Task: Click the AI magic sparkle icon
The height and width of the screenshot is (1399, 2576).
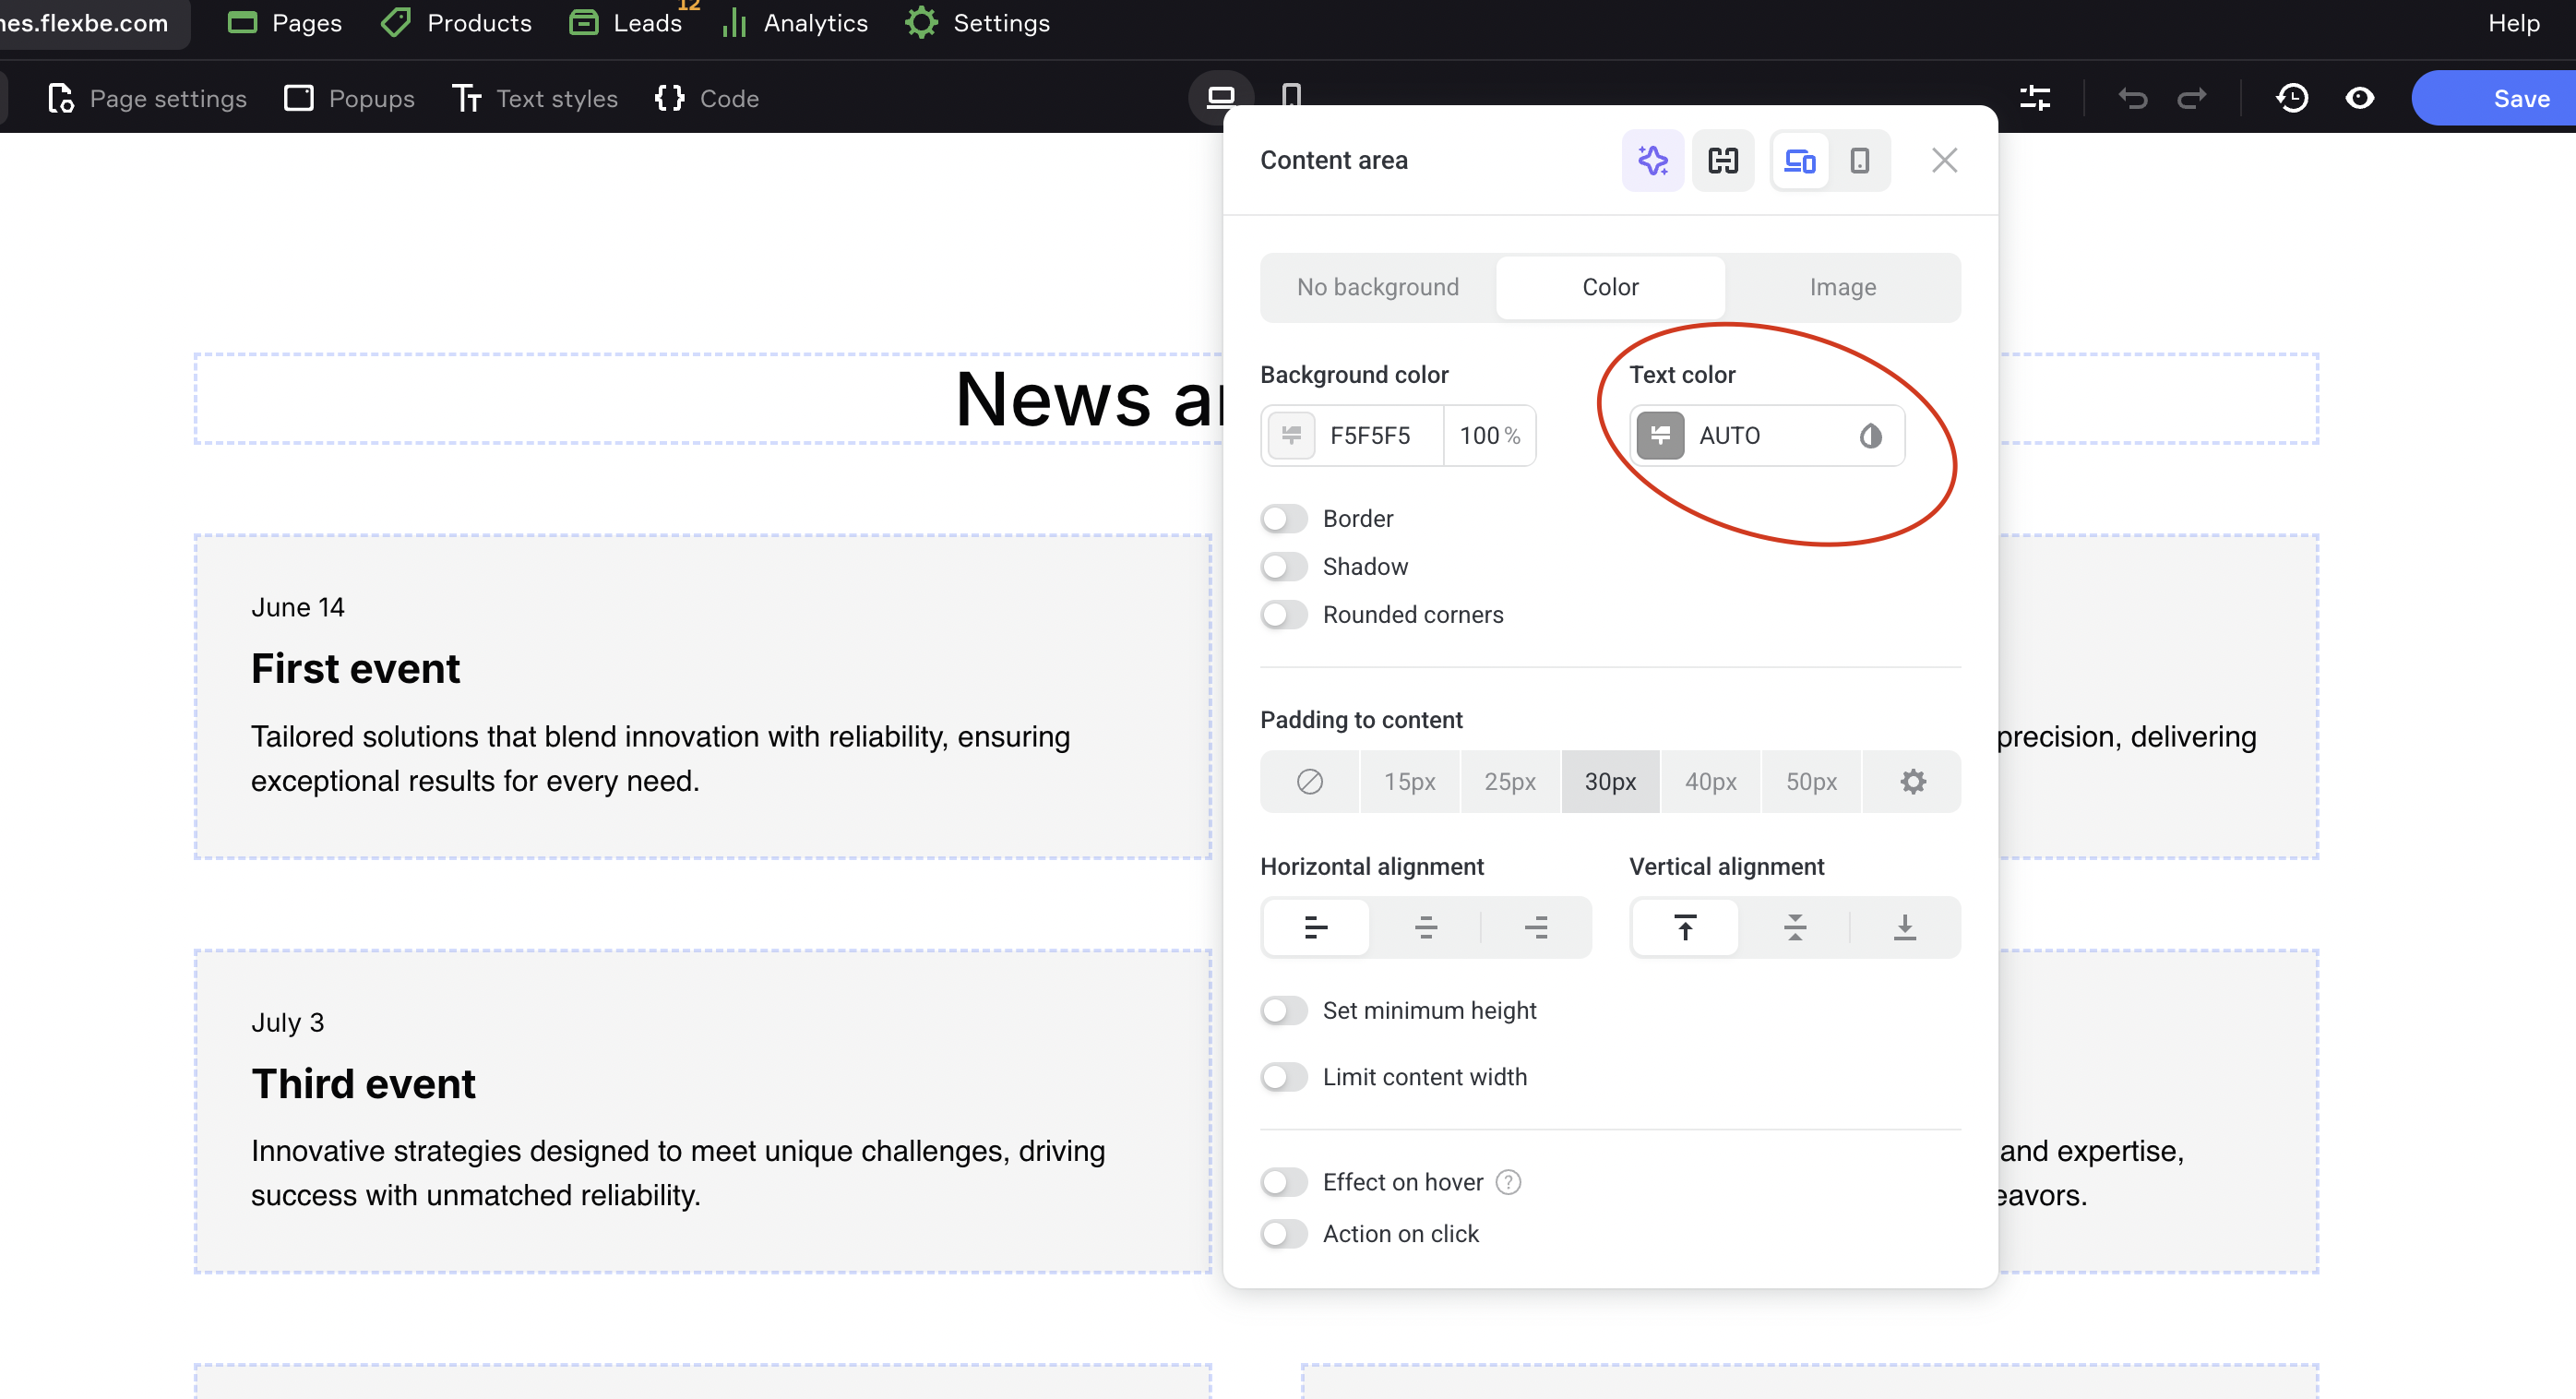Action: pyautogui.click(x=1652, y=160)
